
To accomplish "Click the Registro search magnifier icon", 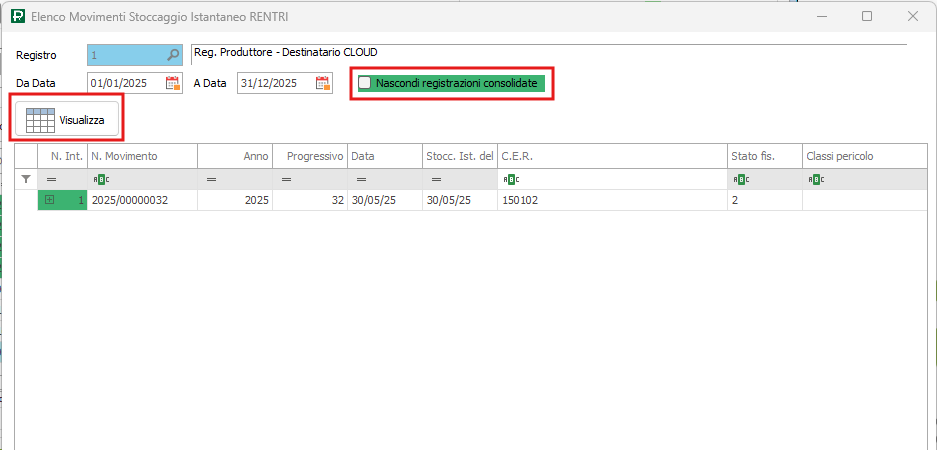I will tap(173, 55).
